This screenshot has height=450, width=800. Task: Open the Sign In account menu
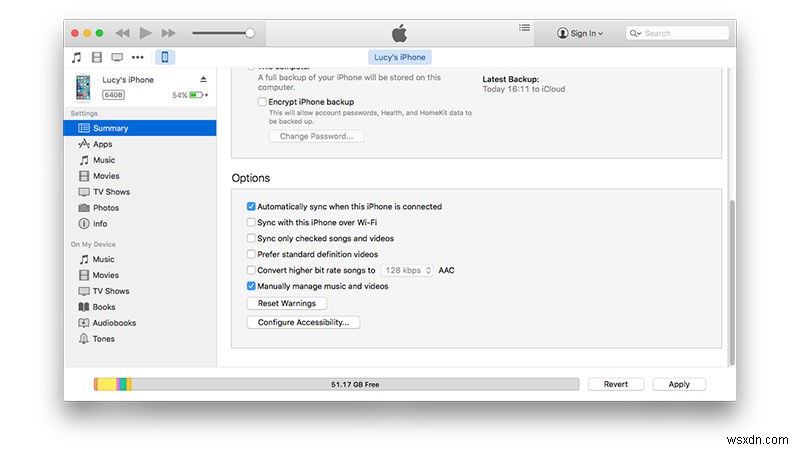point(580,33)
